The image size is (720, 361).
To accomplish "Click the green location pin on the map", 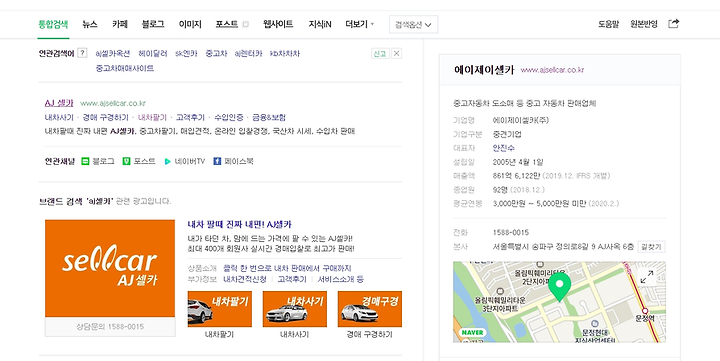I will point(559,287).
